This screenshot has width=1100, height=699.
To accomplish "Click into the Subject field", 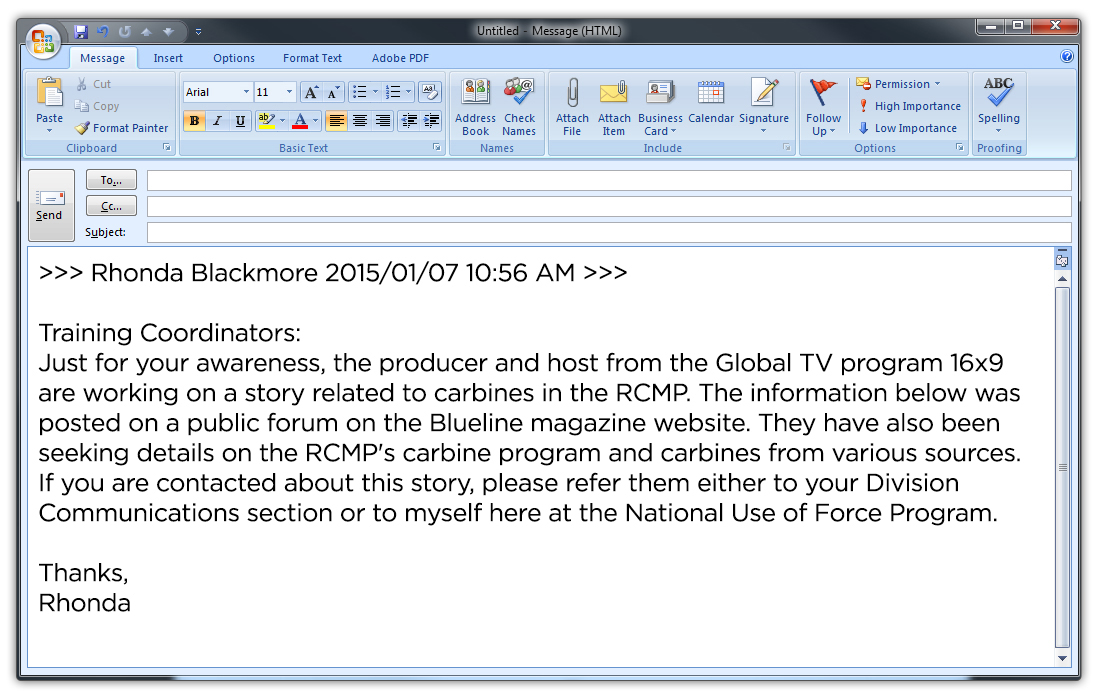I will point(609,232).
